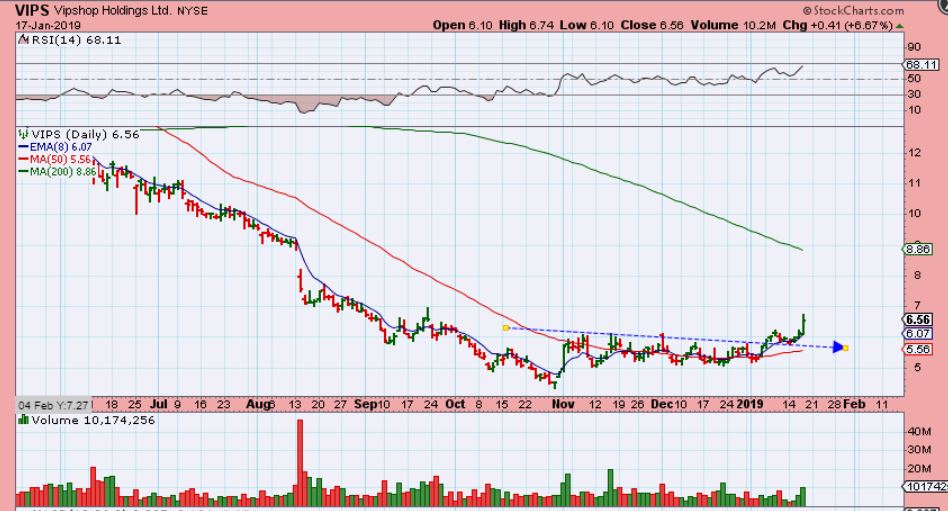948x511 pixels.
Task: Click the RSI line icon beside RSI(14)
Action: click(24, 40)
